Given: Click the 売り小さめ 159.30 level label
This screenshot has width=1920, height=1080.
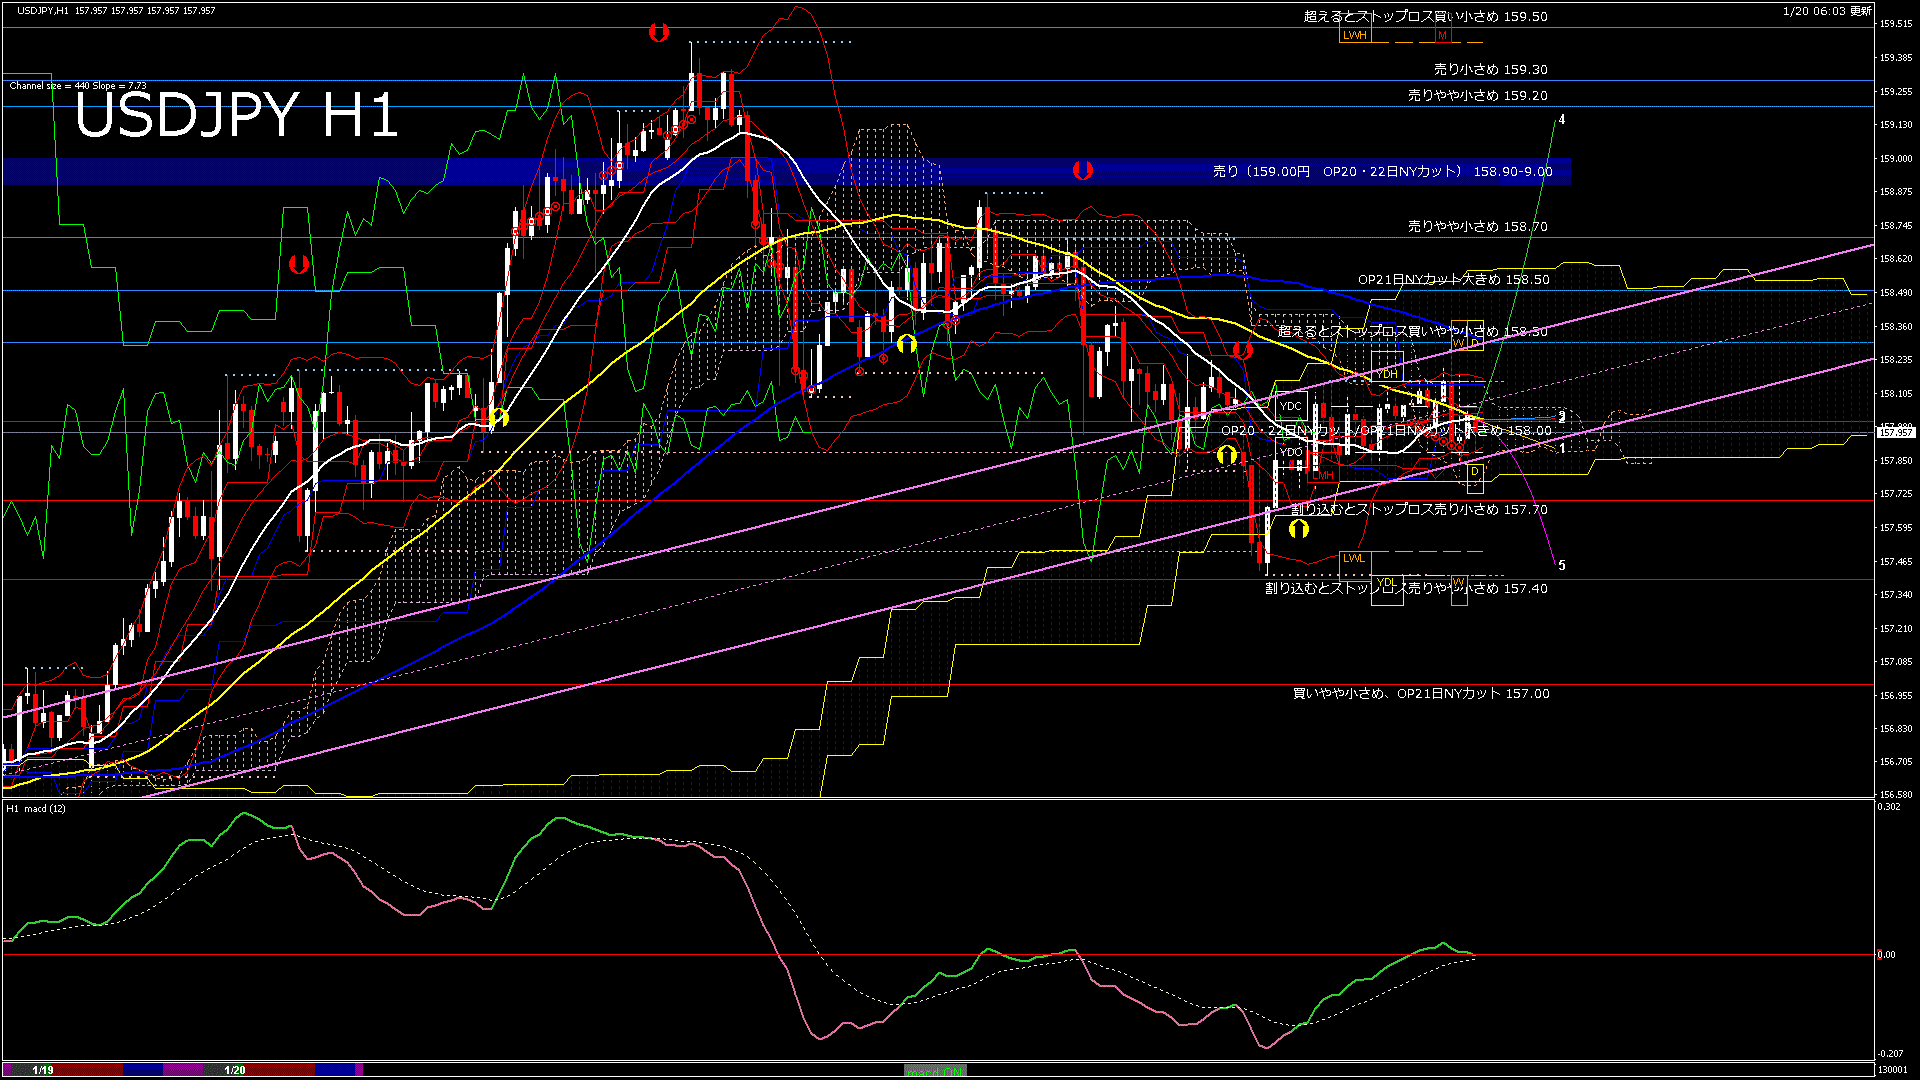Looking at the screenshot, I should point(1490,70).
